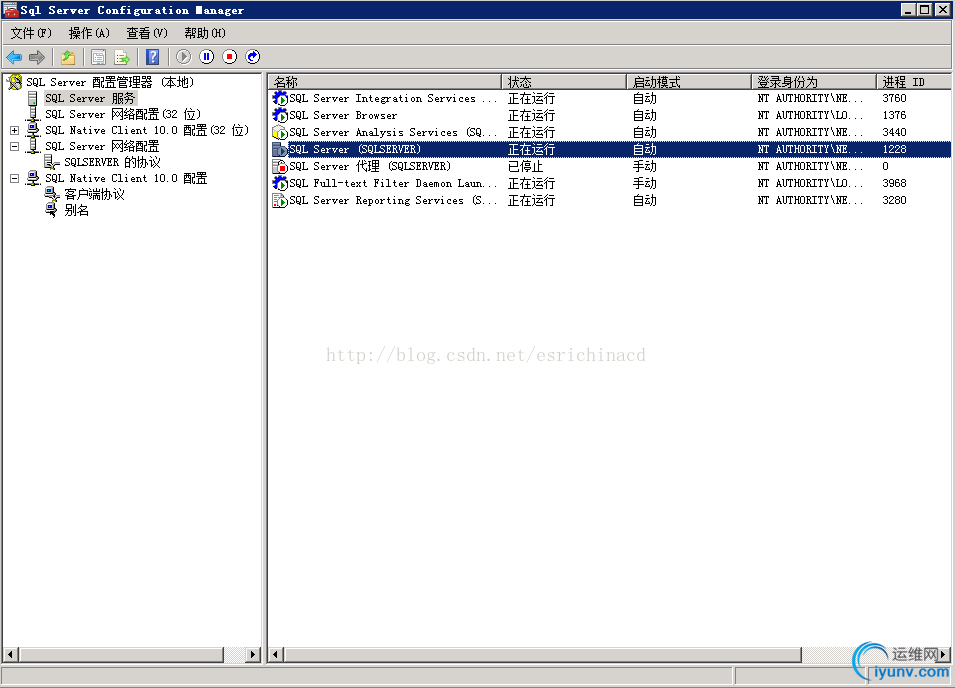Open the 帮助(H) menu

point(205,33)
